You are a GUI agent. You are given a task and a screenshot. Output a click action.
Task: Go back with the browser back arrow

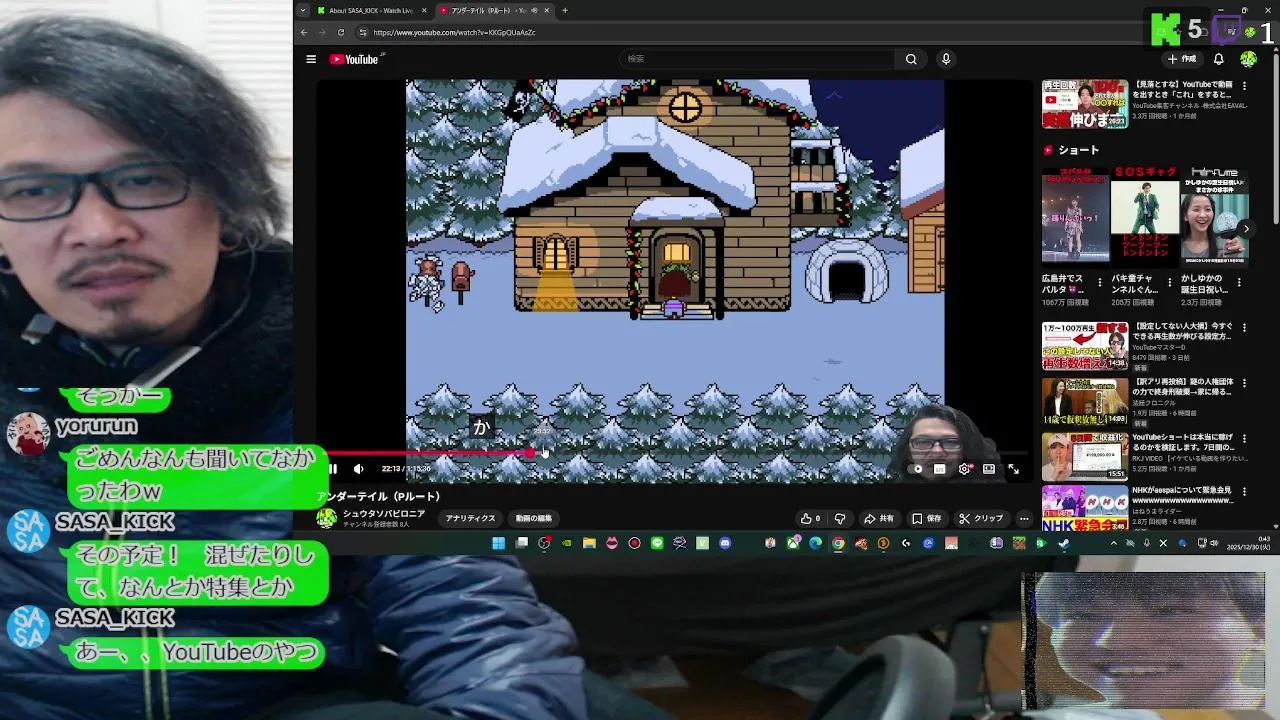(304, 32)
